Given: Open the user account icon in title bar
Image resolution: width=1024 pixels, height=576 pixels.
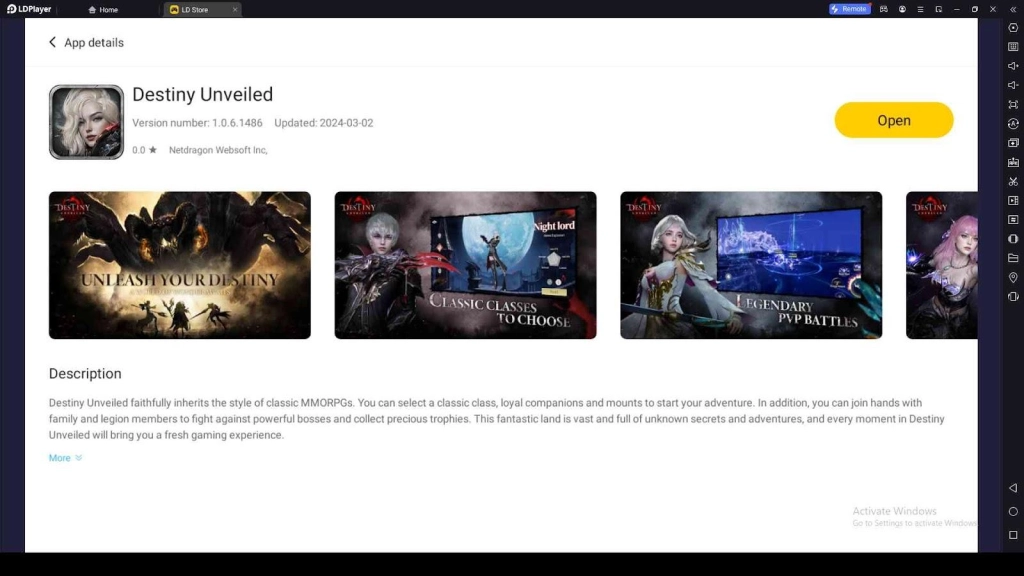Looking at the screenshot, I should [902, 9].
